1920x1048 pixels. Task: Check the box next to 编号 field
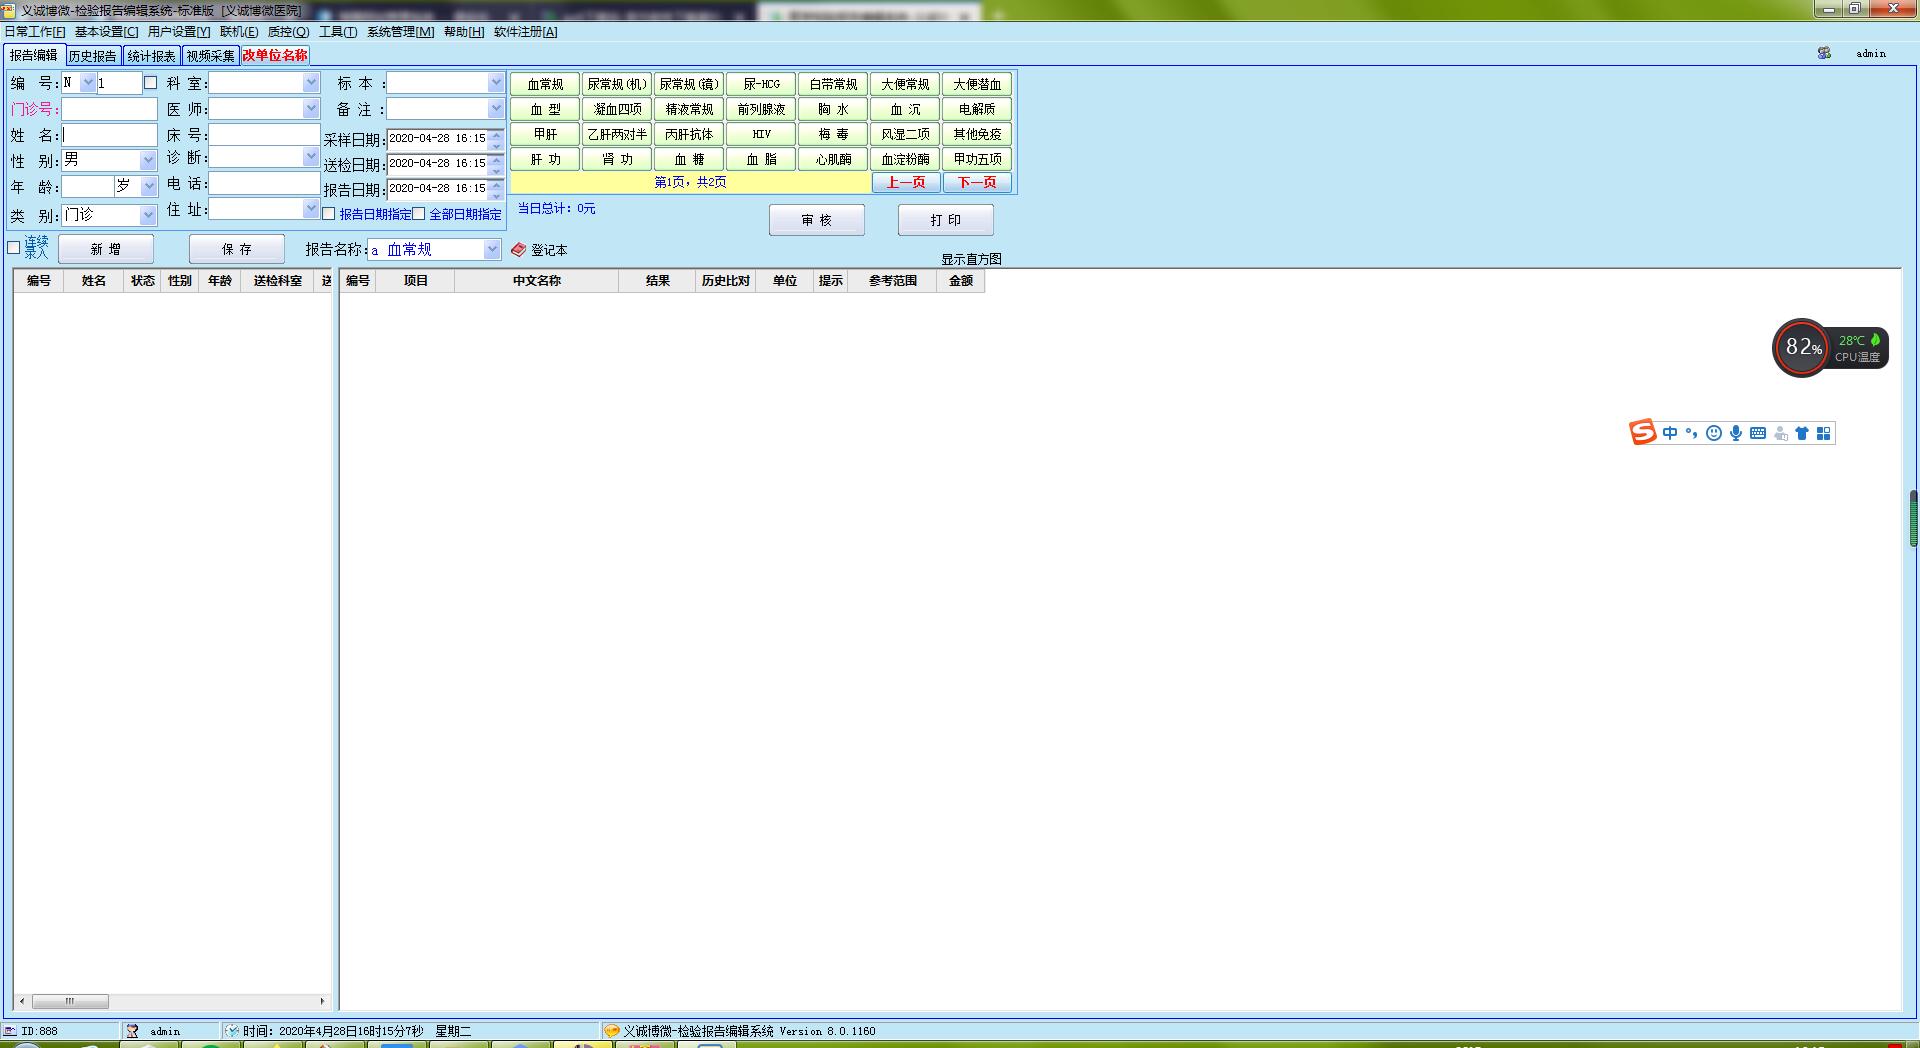tap(151, 83)
